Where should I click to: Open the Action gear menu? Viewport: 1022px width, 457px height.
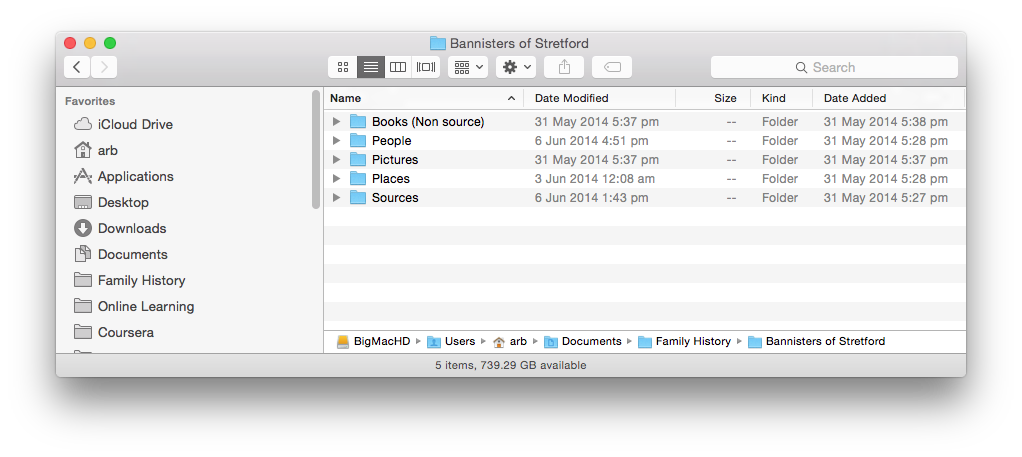tap(516, 67)
